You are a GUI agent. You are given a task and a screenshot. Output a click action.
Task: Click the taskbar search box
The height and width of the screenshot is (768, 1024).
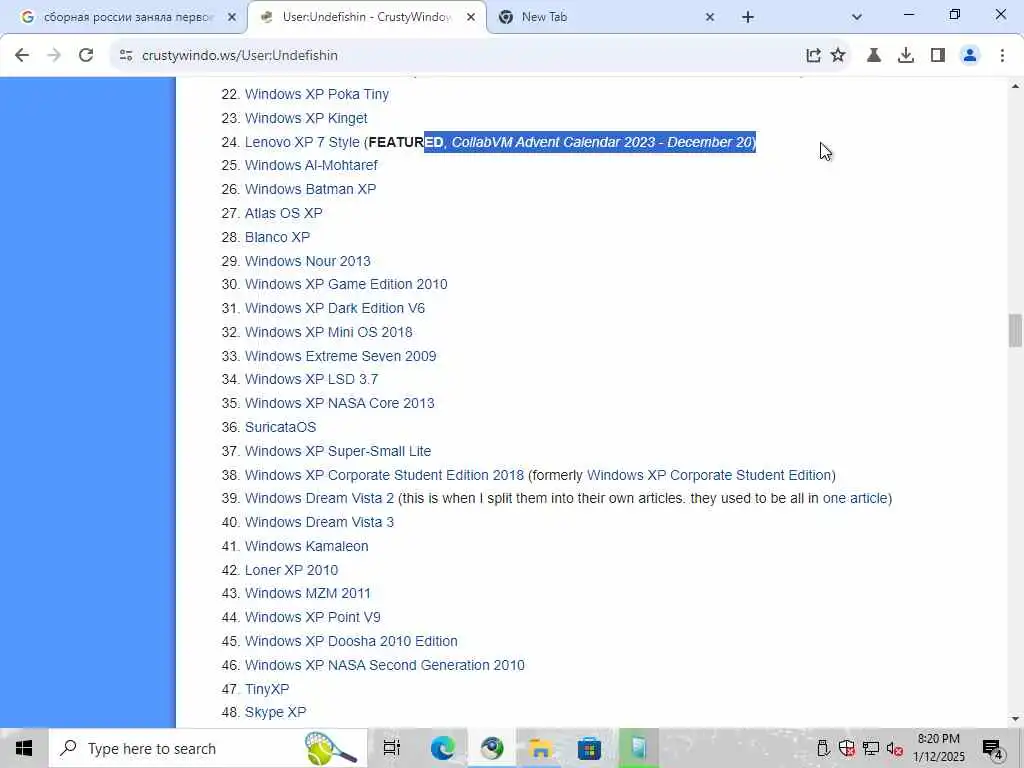[x=208, y=748]
